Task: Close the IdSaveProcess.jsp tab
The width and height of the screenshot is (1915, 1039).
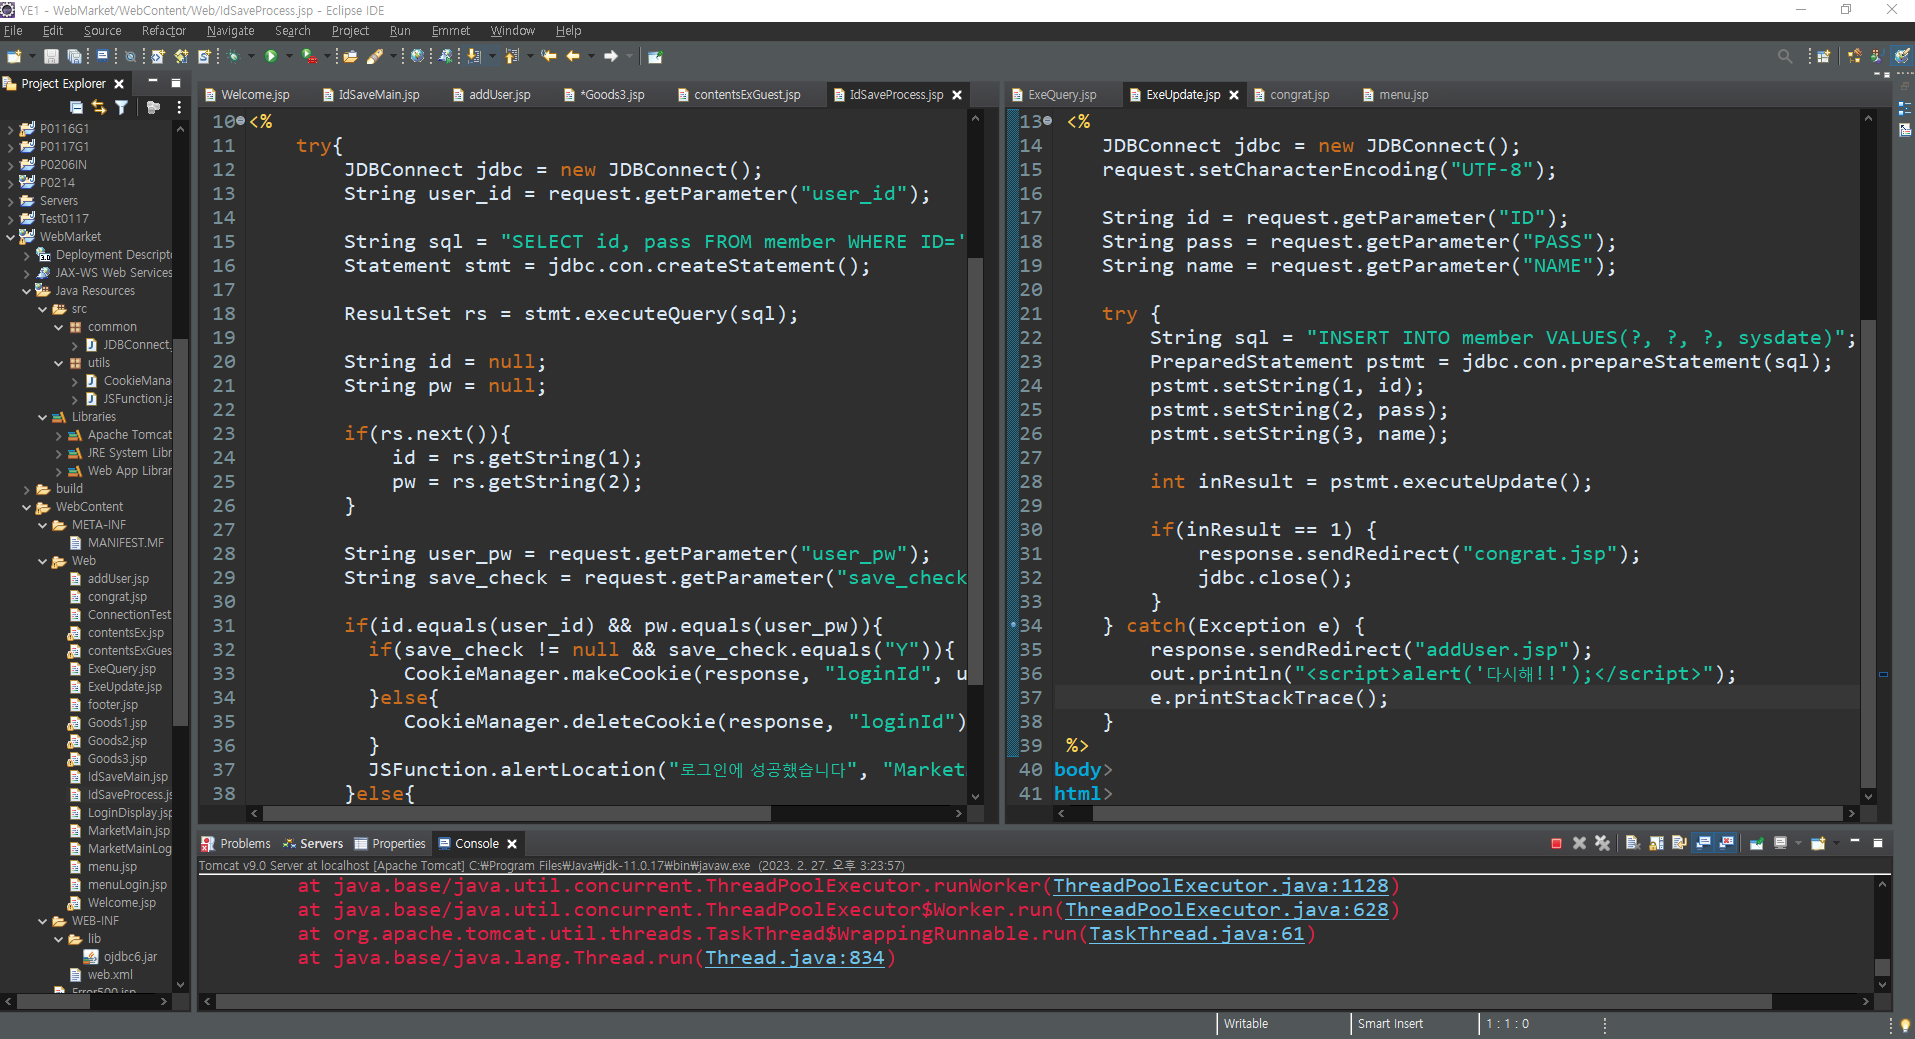Action: tap(957, 95)
